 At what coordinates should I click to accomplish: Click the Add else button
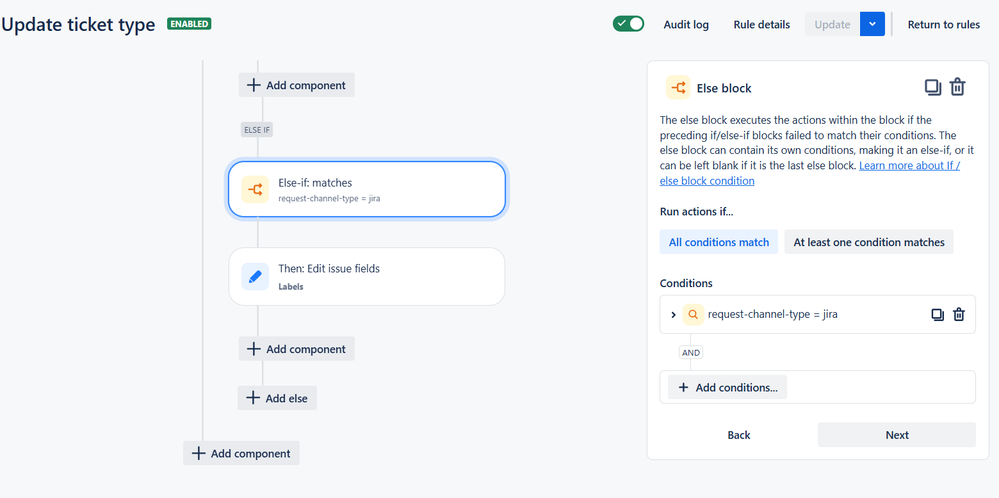(277, 398)
